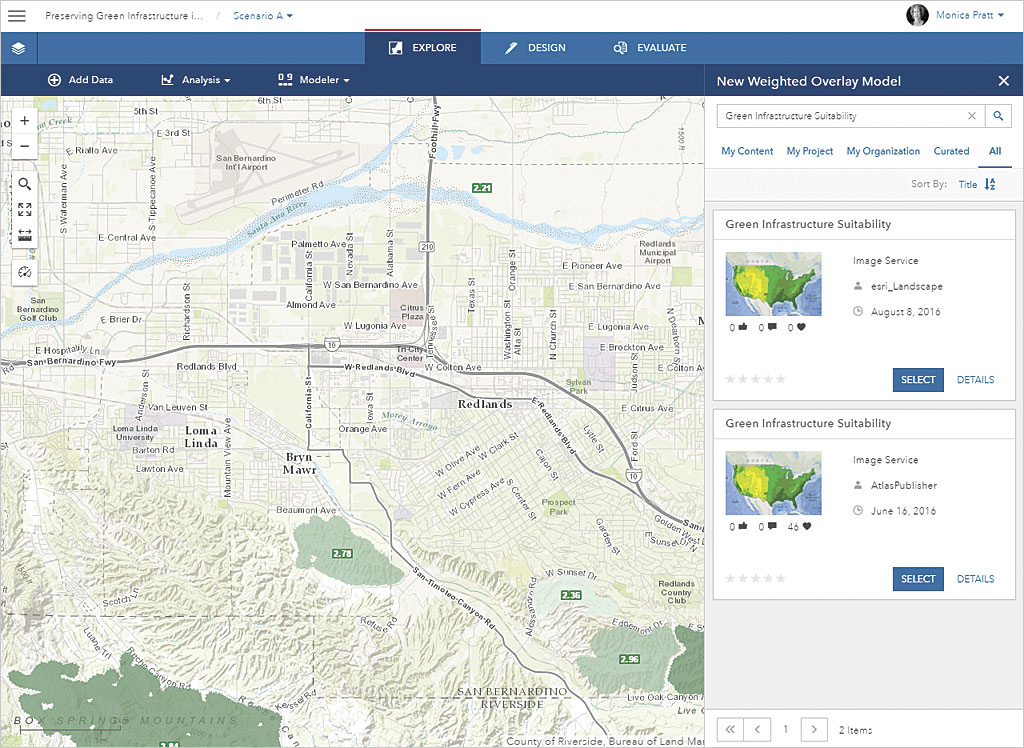This screenshot has height=748, width=1024.
Task: Zoom in on the map
Action: tap(24, 120)
